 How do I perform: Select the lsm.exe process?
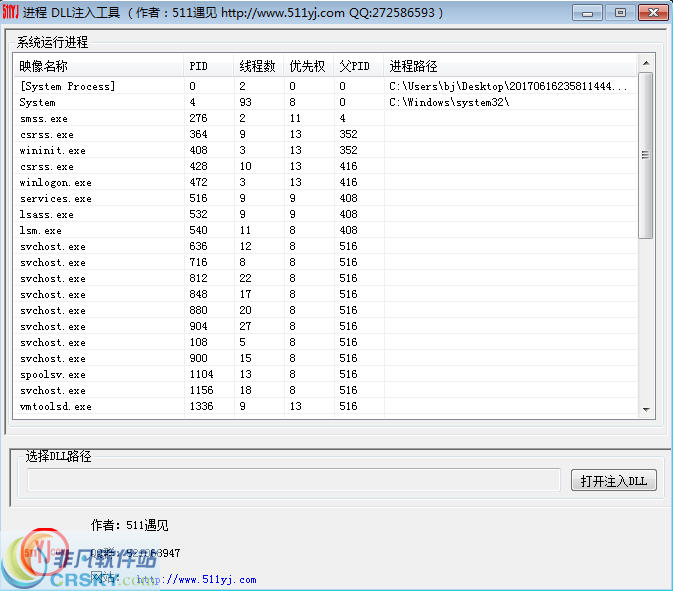pos(325,230)
